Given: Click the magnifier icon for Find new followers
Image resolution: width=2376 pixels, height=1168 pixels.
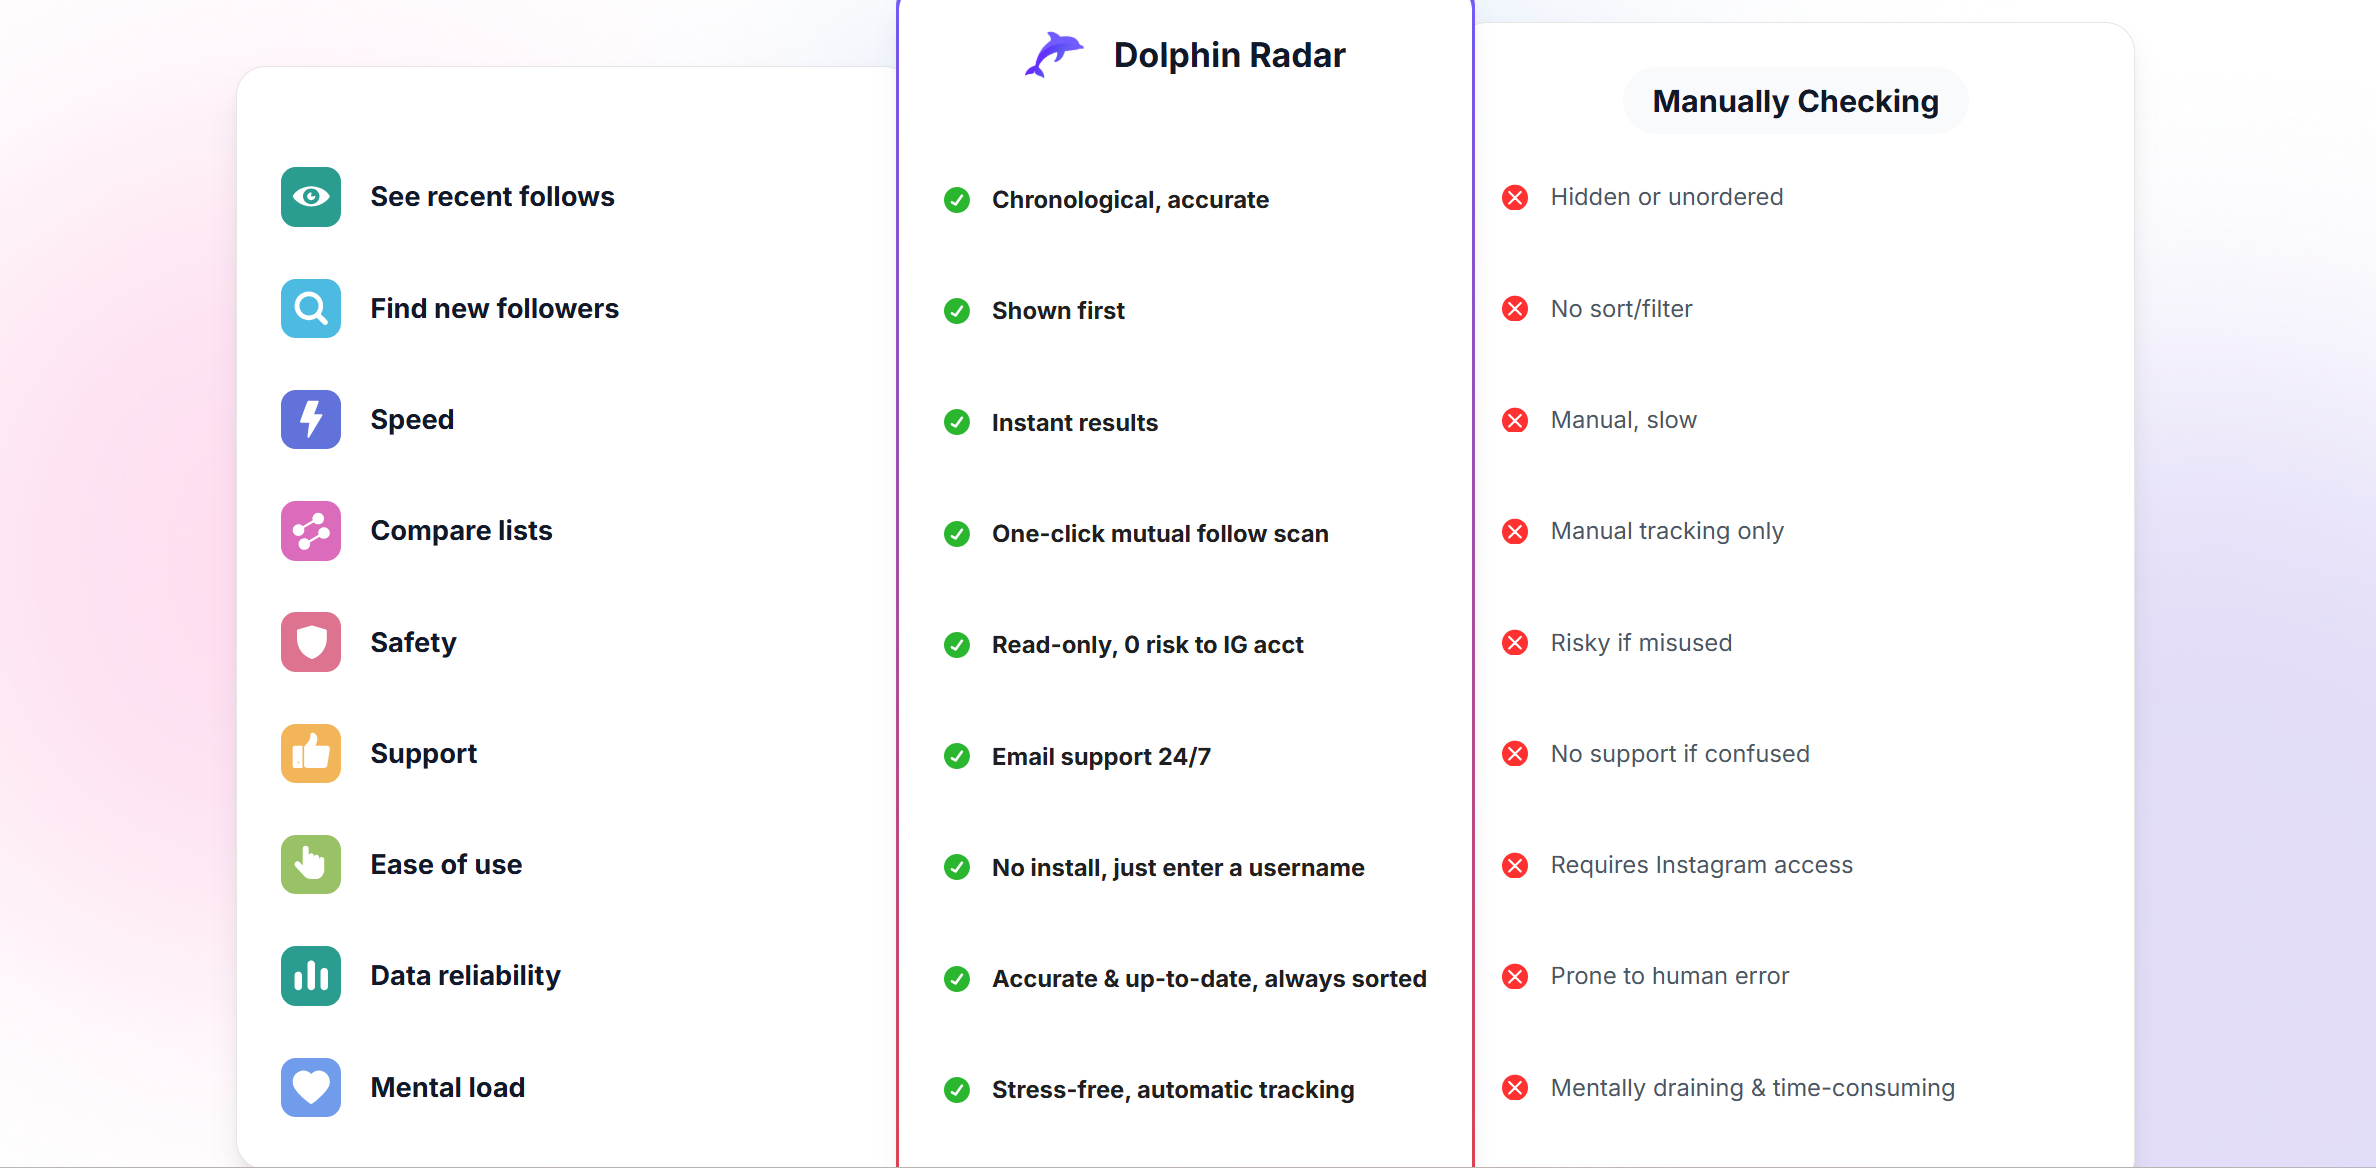Looking at the screenshot, I should 310,308.
